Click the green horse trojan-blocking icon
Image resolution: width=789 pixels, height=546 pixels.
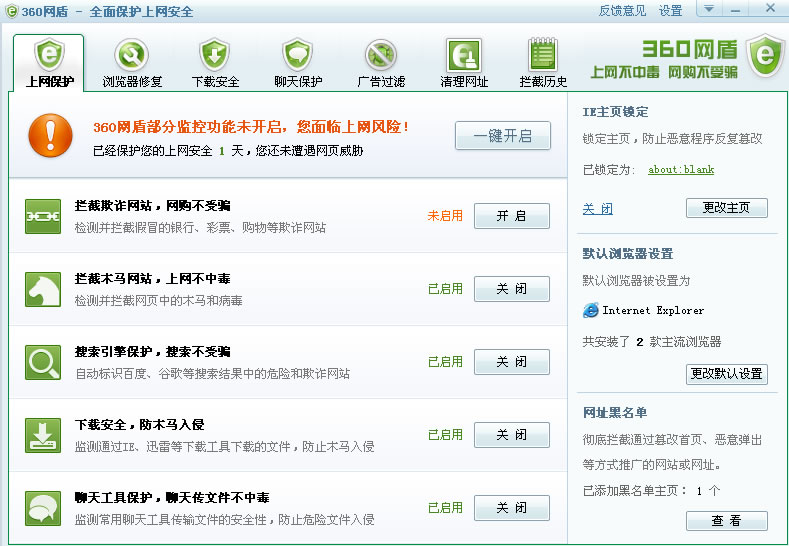pyautogui.click(x=43, y=289)
